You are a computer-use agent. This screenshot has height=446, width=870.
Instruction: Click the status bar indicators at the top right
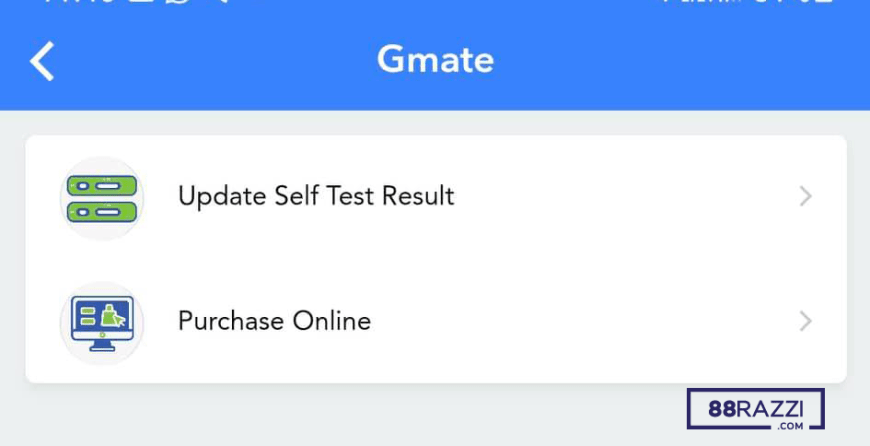[x=749, y=2]
